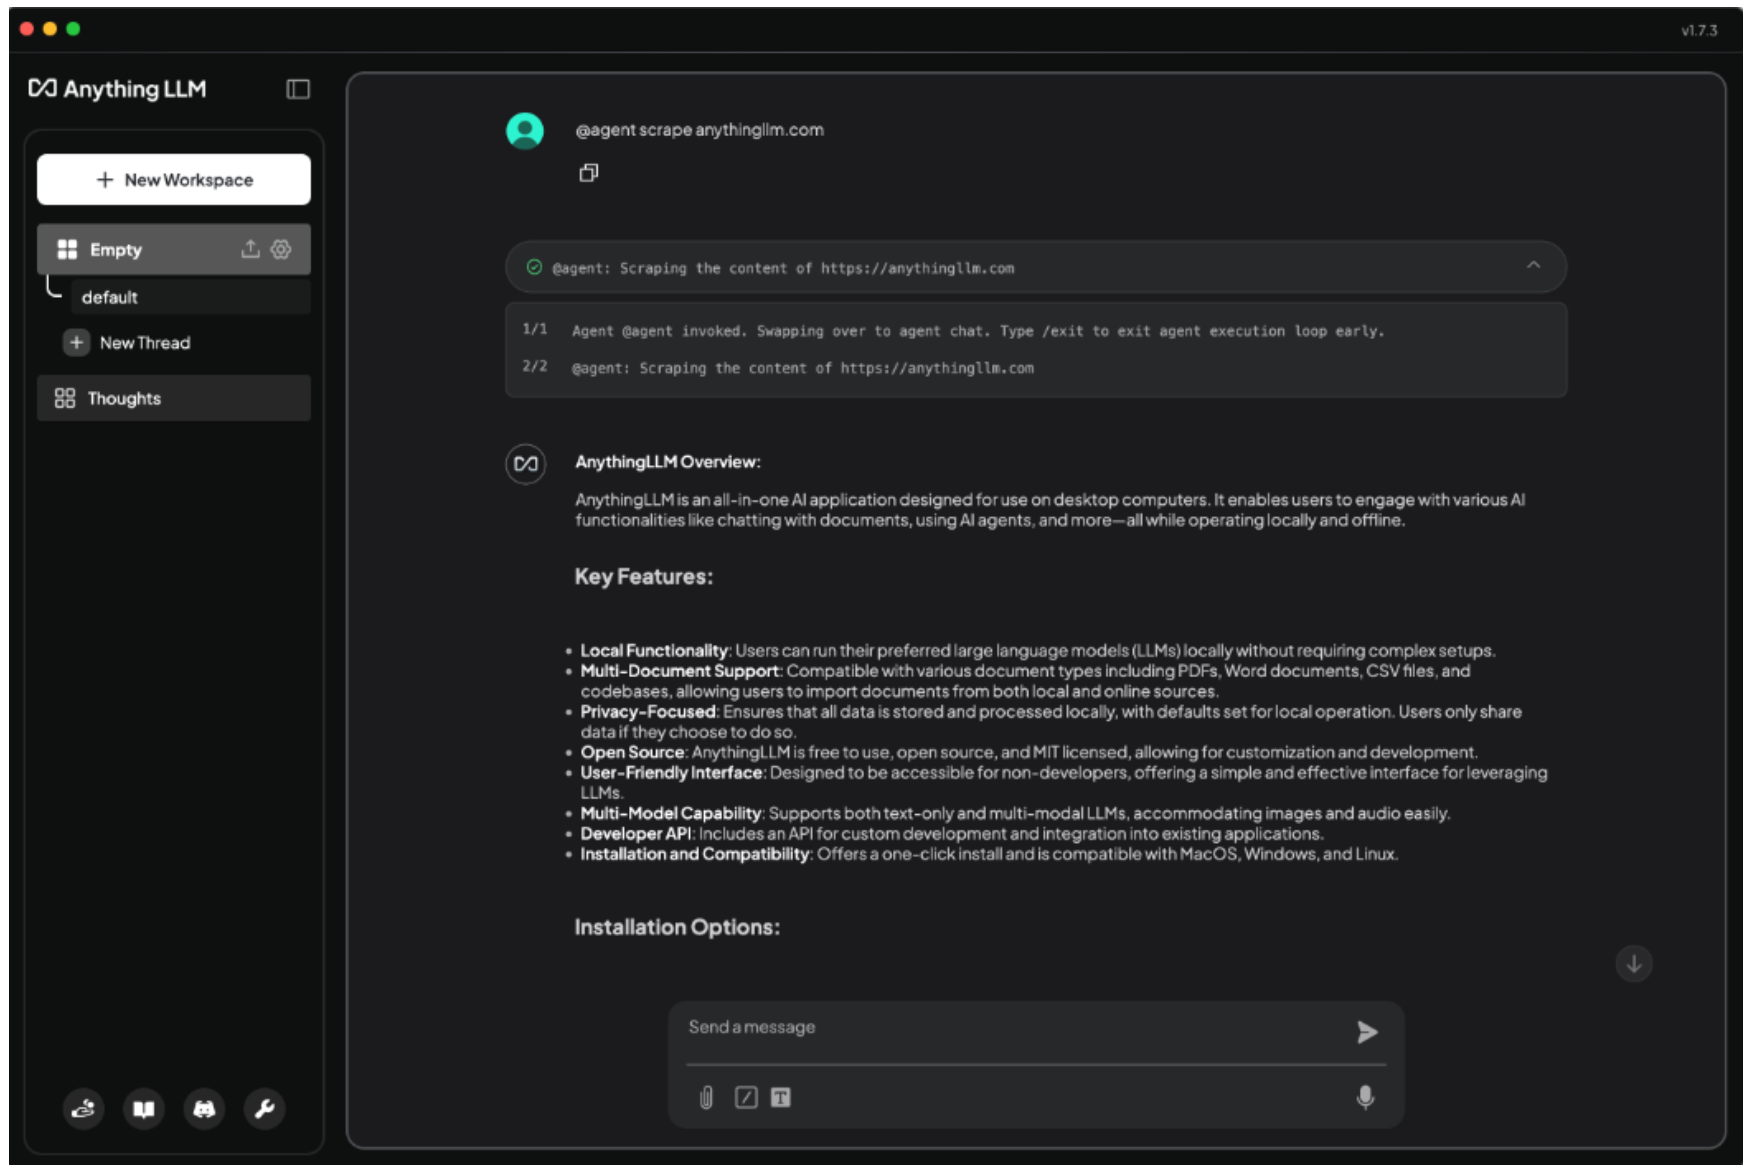Viewport: 1745px width, 1165px height.
Task: Click the agent status header text
Action: [x=783, y=268]
